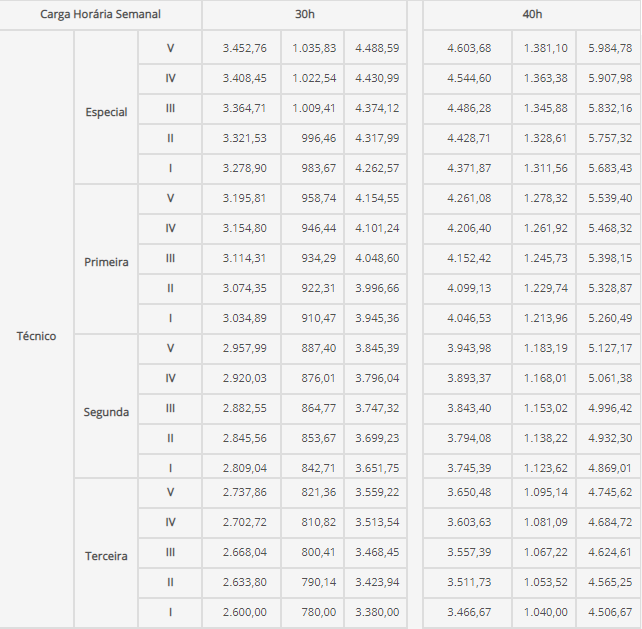
Task: Select cell value 4.154,55
Action: tap(377, 198)
